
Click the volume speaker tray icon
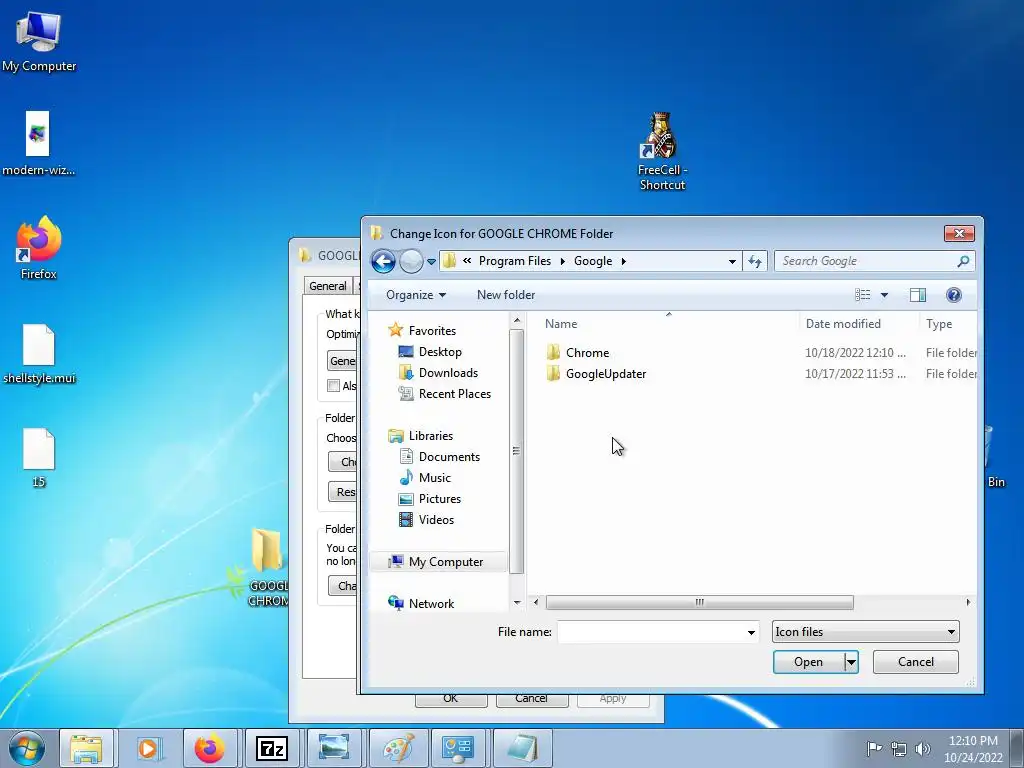923,749
